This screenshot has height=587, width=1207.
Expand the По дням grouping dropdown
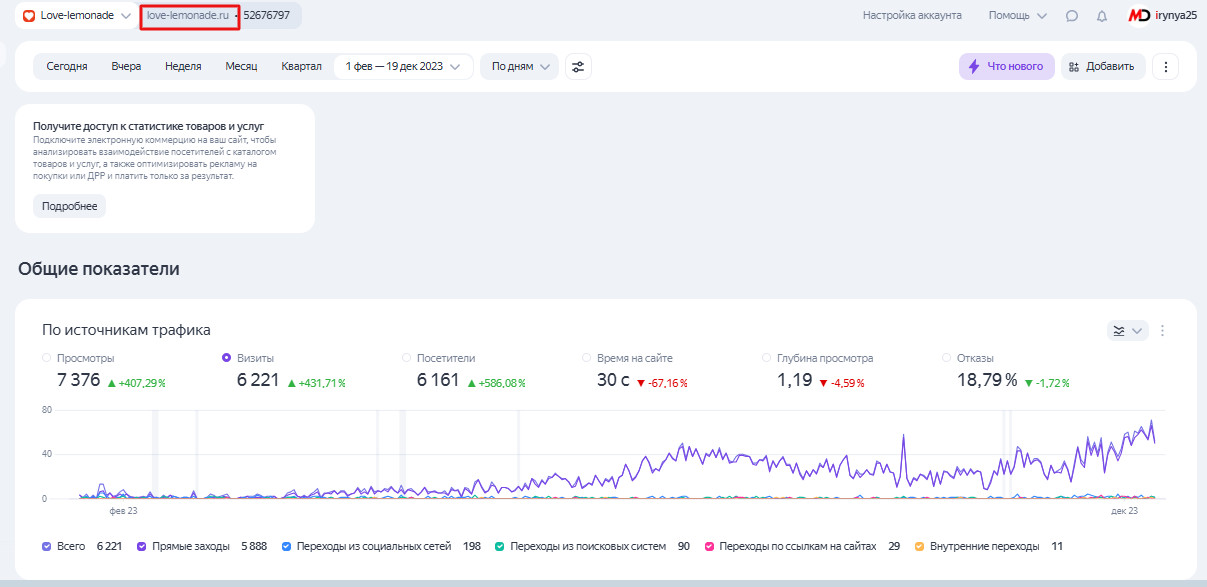[x=519, y=67]
